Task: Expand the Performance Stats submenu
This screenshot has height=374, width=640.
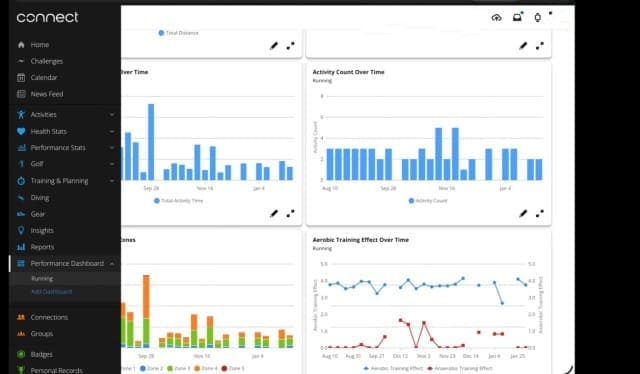Action: (x=112, y=148)
